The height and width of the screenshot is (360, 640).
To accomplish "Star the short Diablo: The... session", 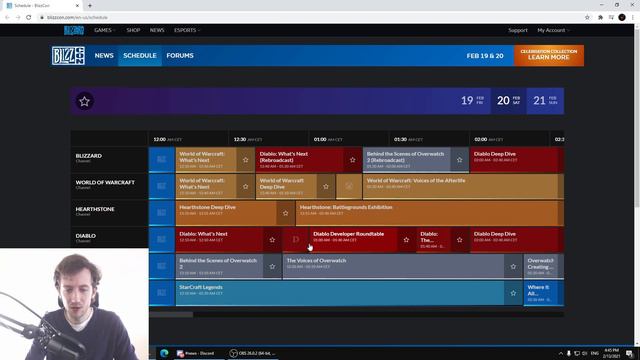I will [460, 240].
